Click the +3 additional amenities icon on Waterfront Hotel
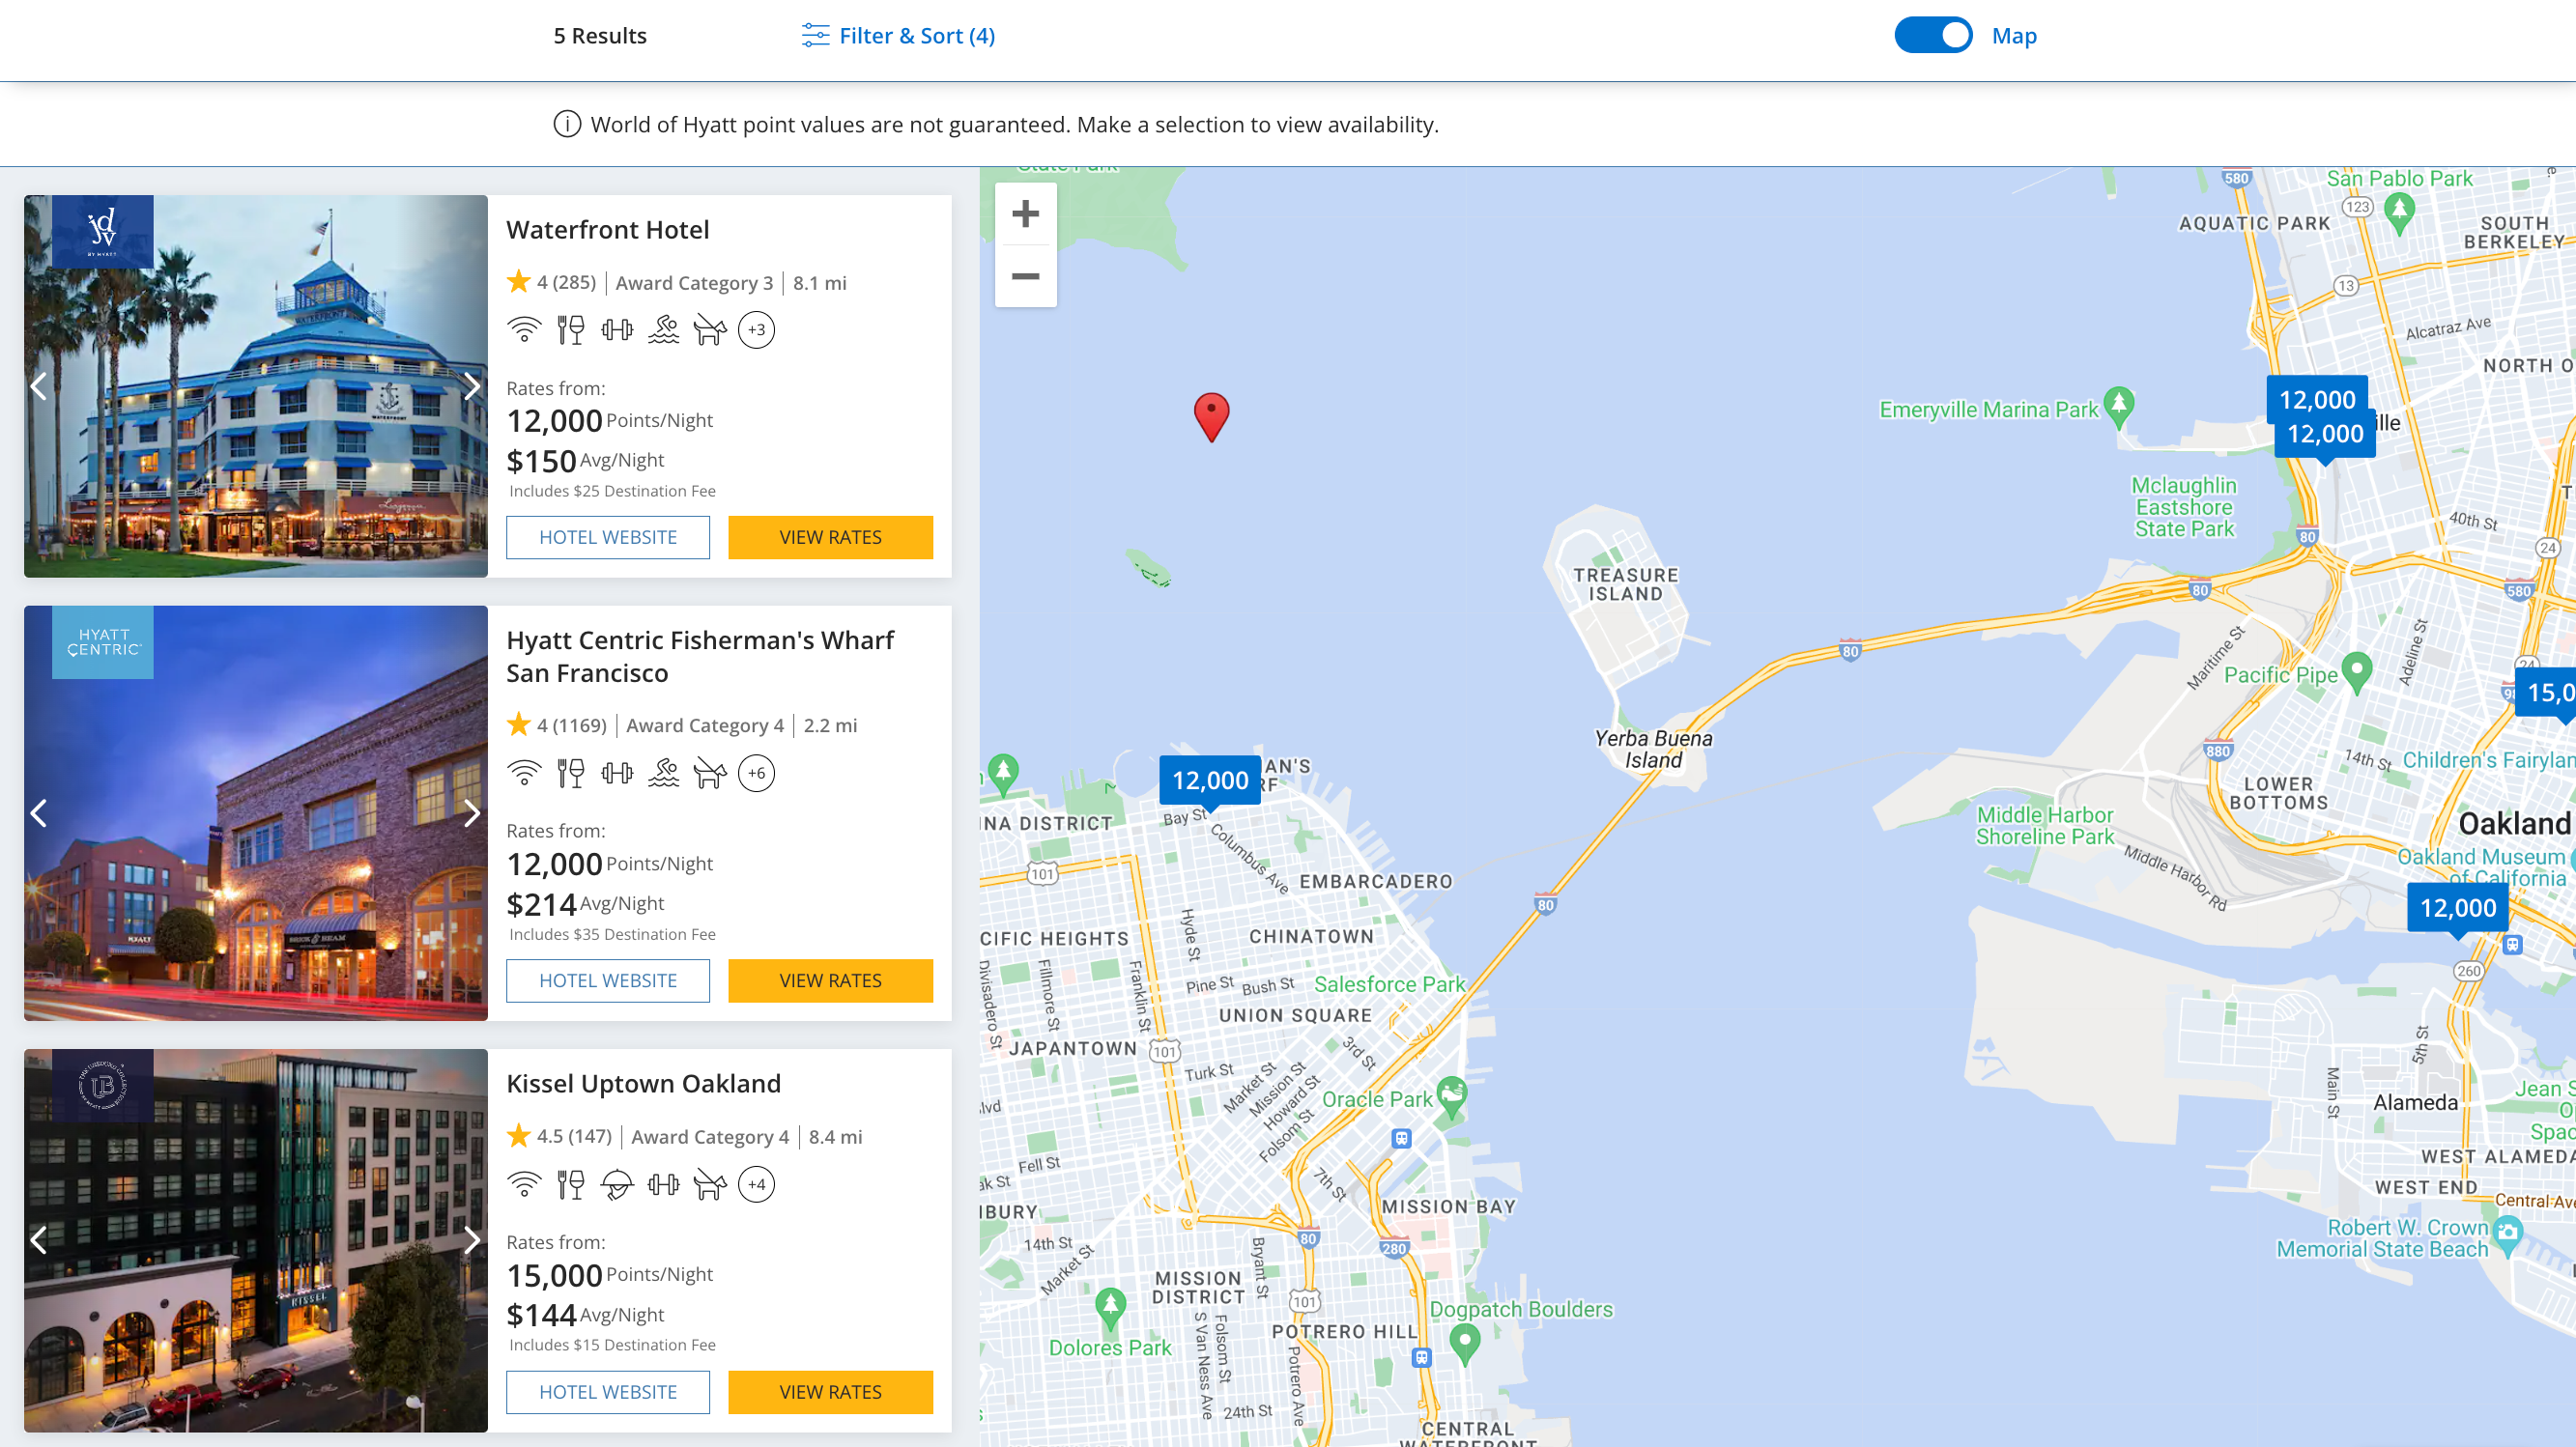The width and height of the screenshot is (2576, 1447). [x=758, y=329]
